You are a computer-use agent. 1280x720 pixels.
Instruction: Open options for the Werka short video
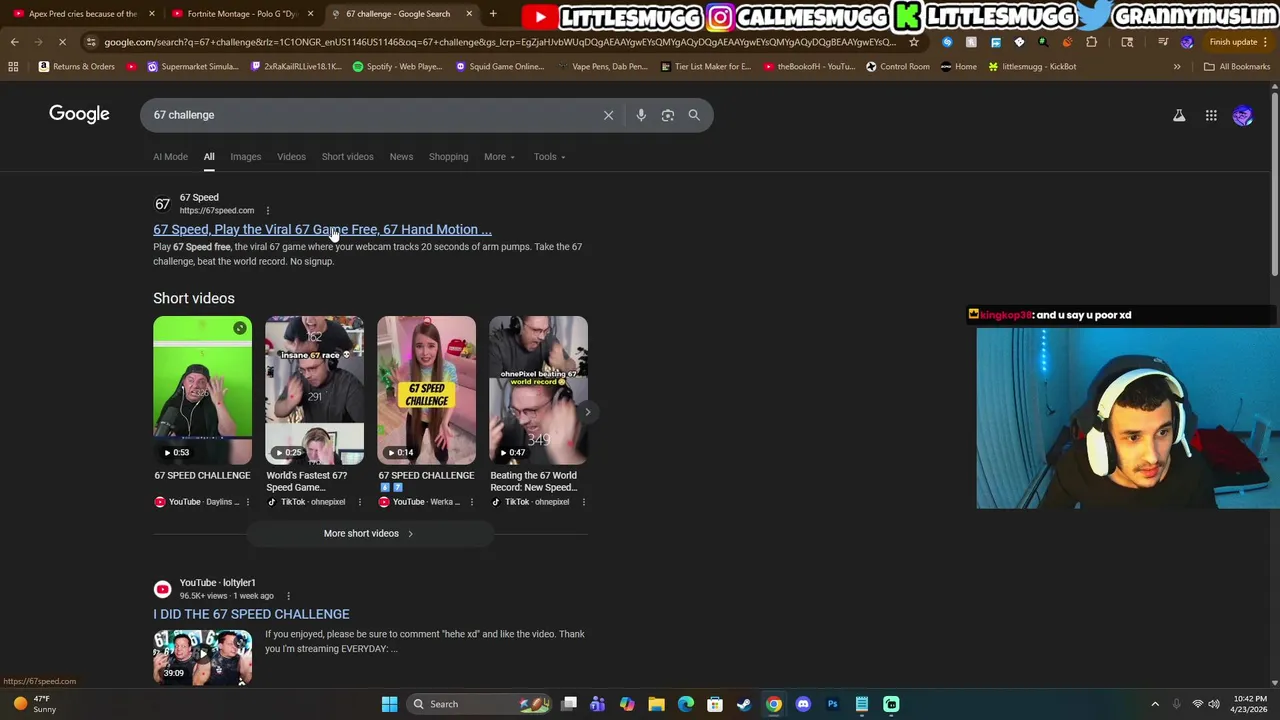[472, 502]
